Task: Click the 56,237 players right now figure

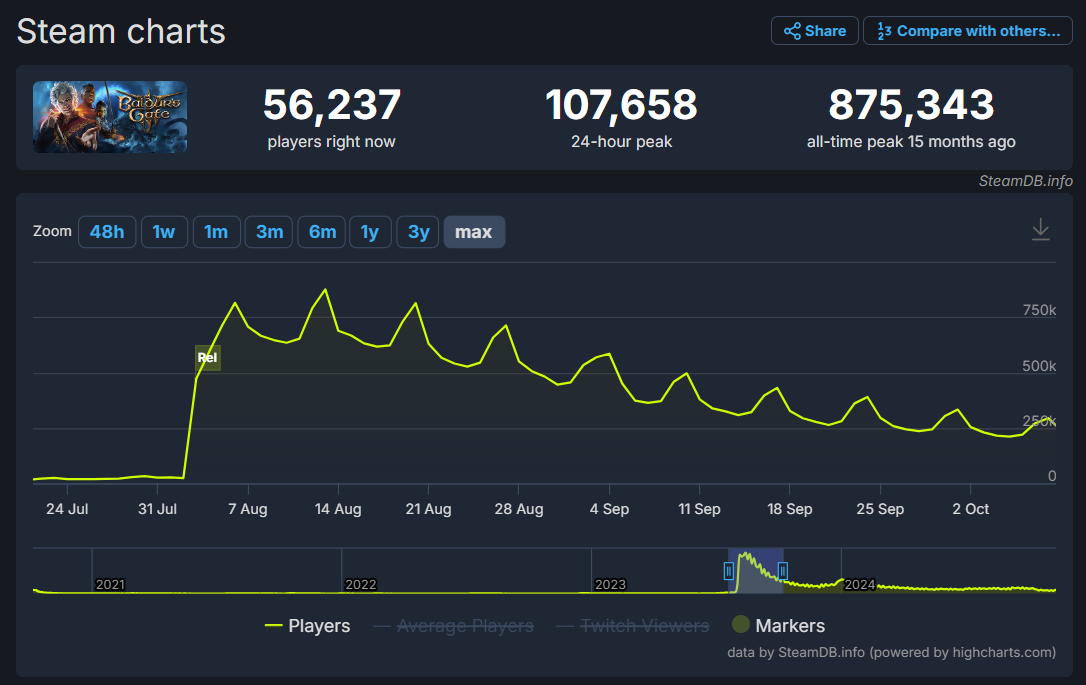Action: click(332, 105)
